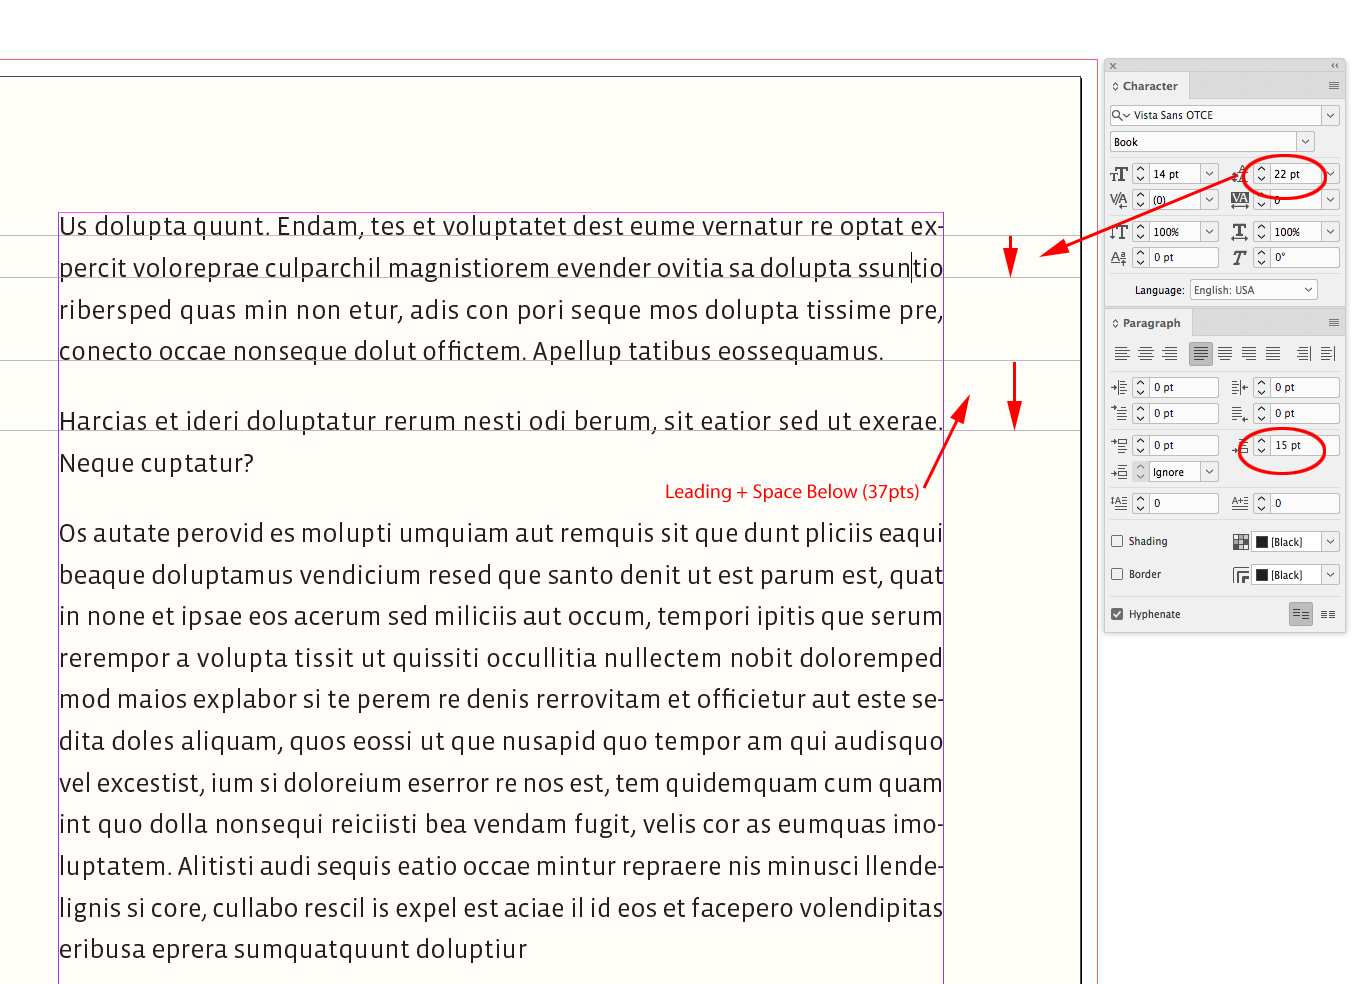The height and width of the screenshot is (984, 1363).
Task: Click the baseline shift icon
Action: click(1119, 257)
